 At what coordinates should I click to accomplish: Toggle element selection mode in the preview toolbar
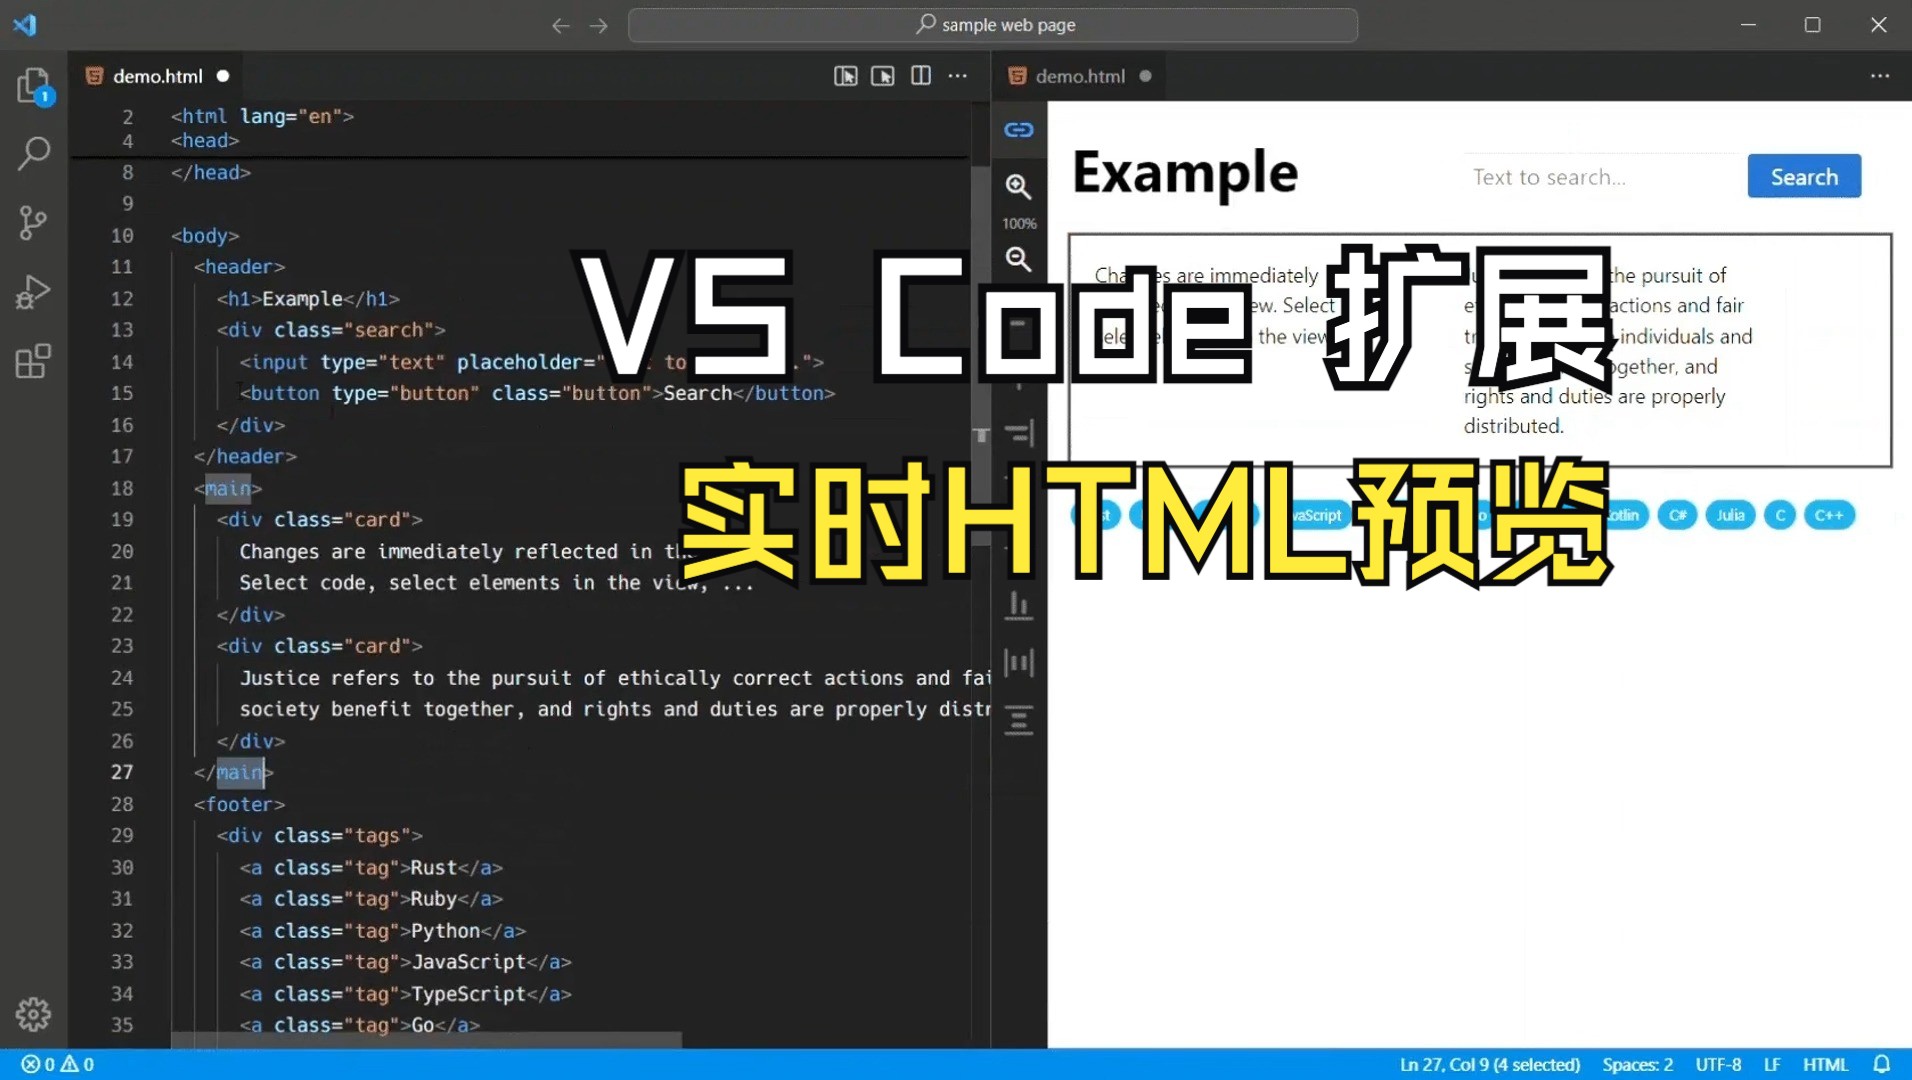pos(845,76)
